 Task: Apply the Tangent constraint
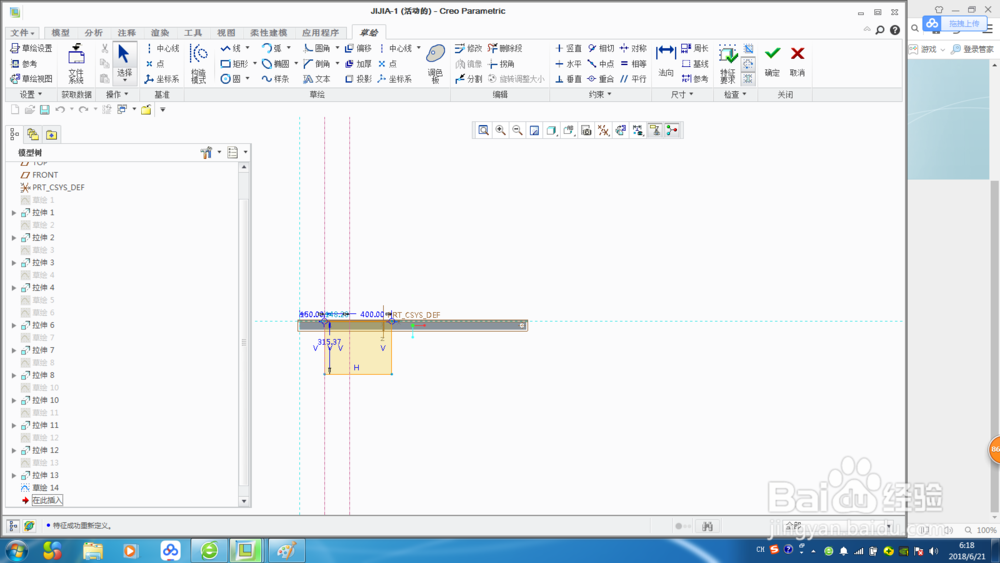[x=601, y=48]
